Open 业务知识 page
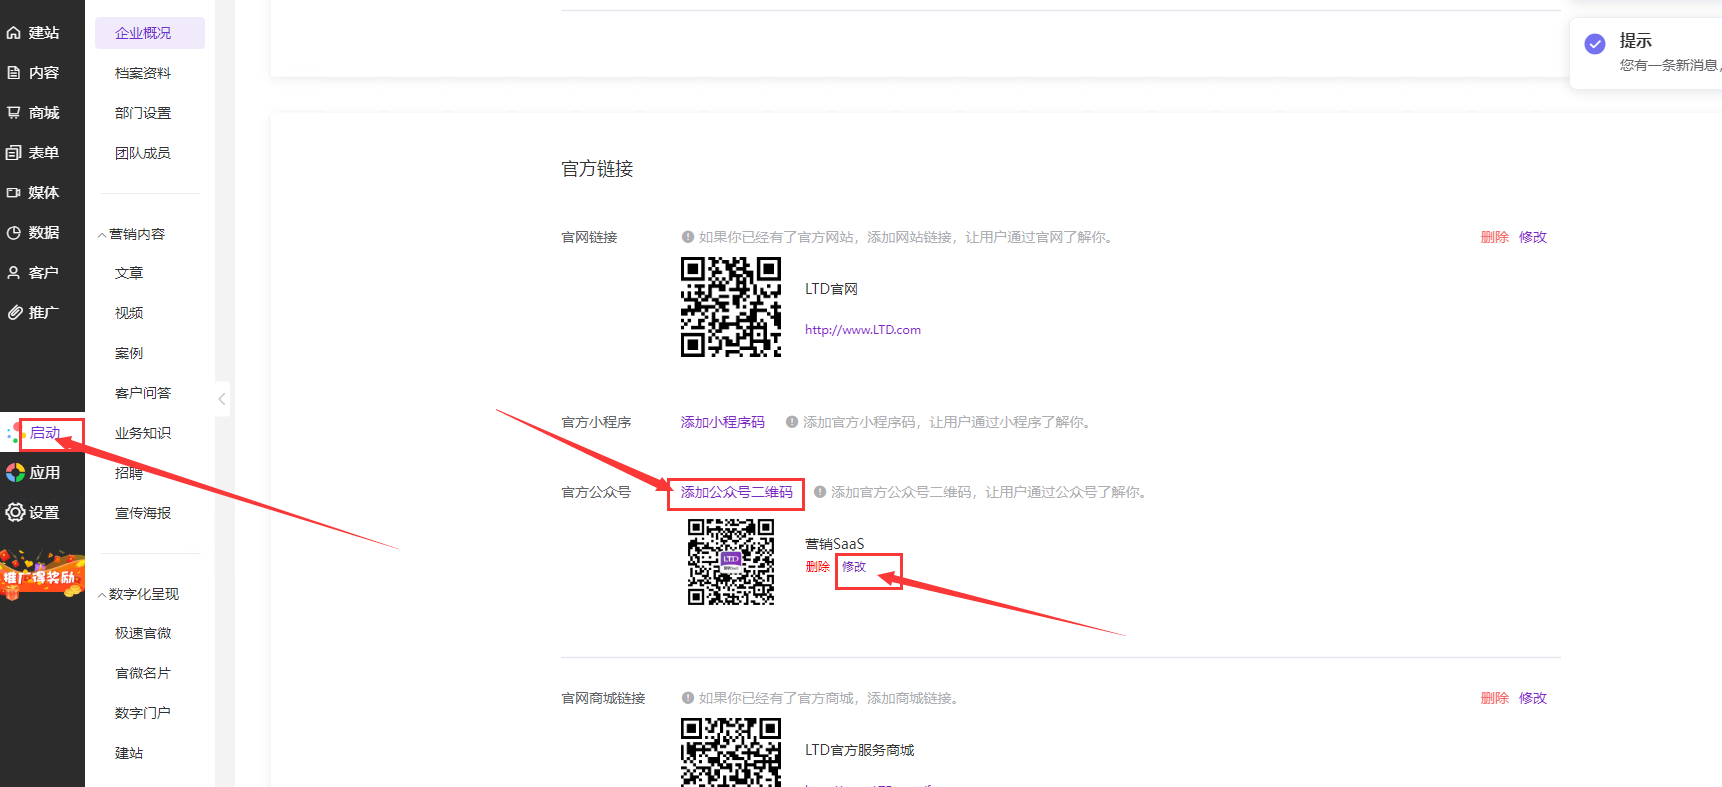The image size is (1722, 787). tap(143, 433)
